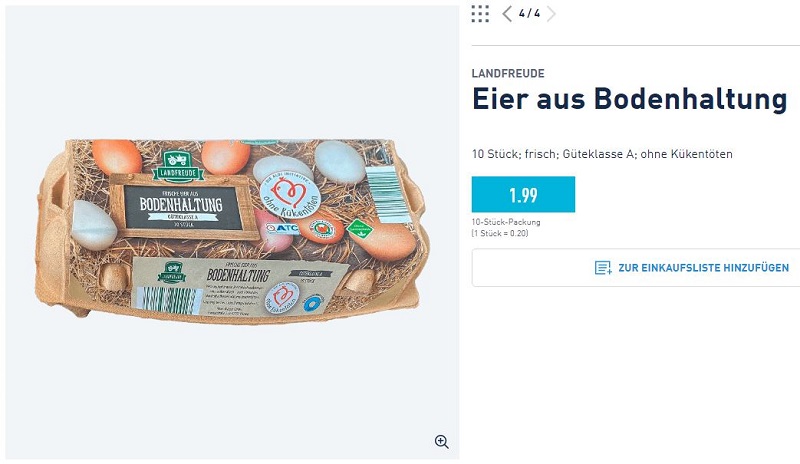800x464 pixels.
Task: Click the blue 1.99 price tag
Action: pyautogui.click(x=523, y=194)
